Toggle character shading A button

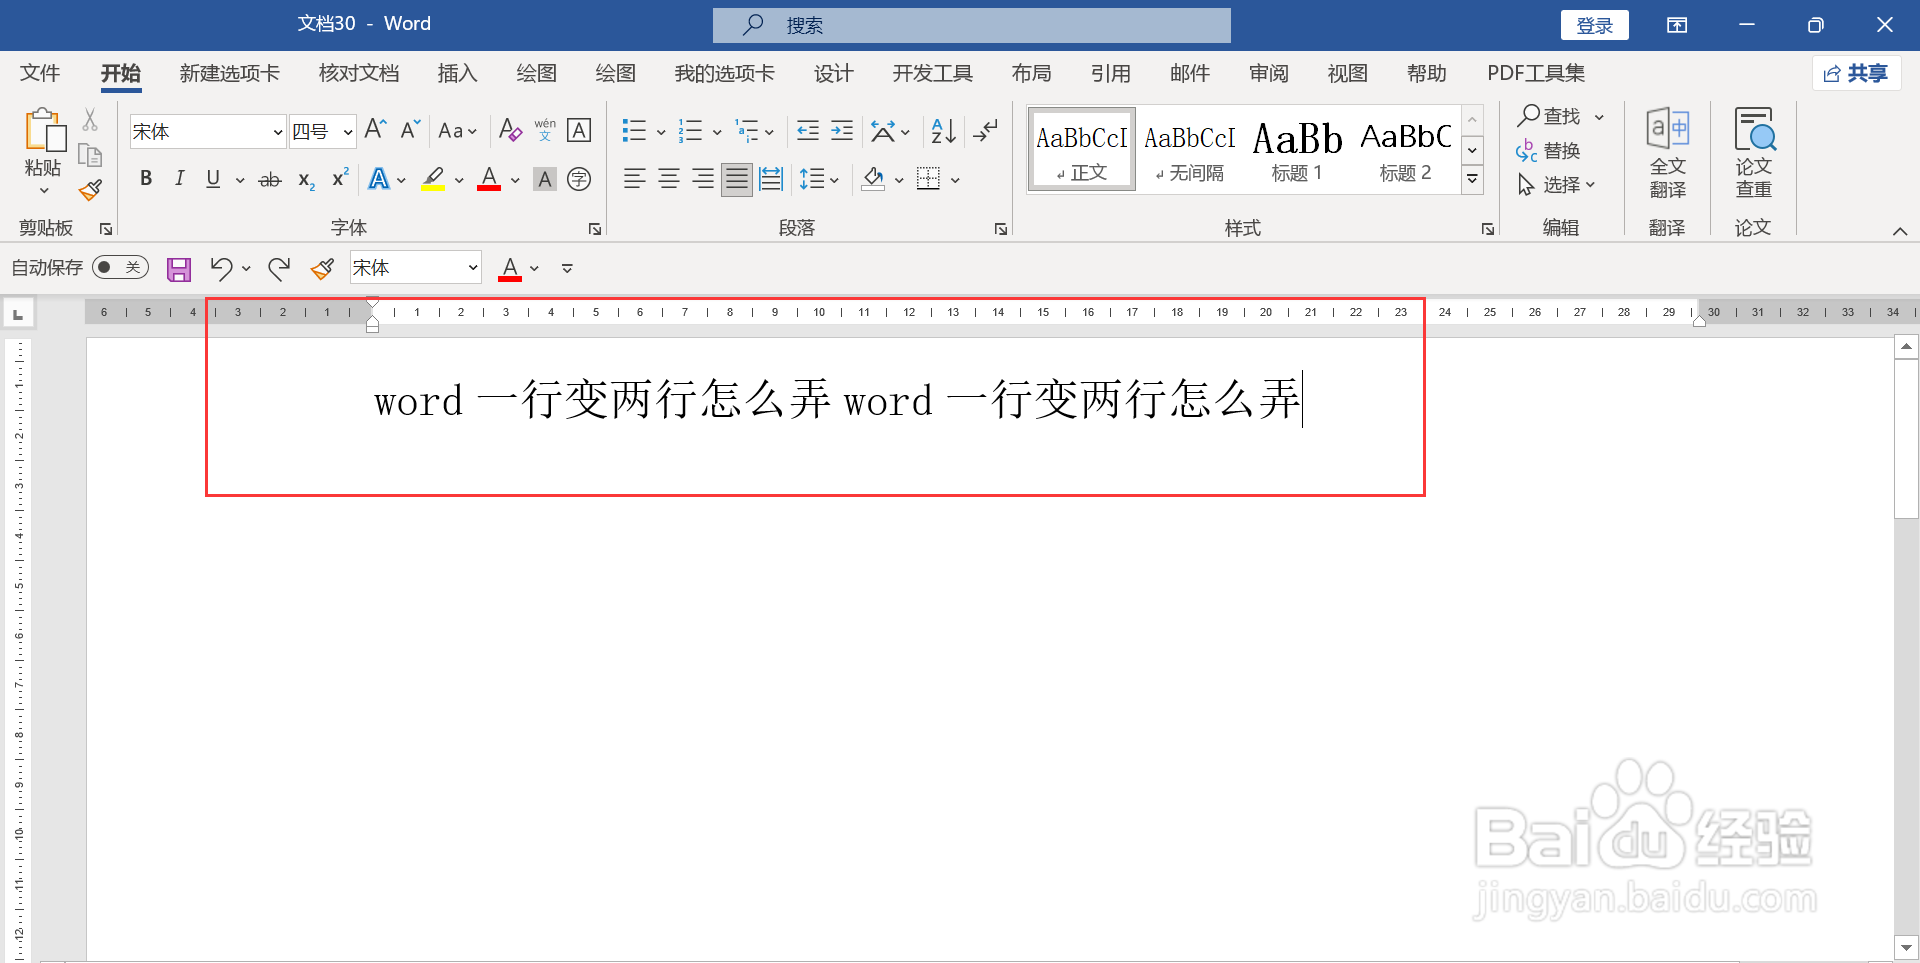click(x=545, y=179)
